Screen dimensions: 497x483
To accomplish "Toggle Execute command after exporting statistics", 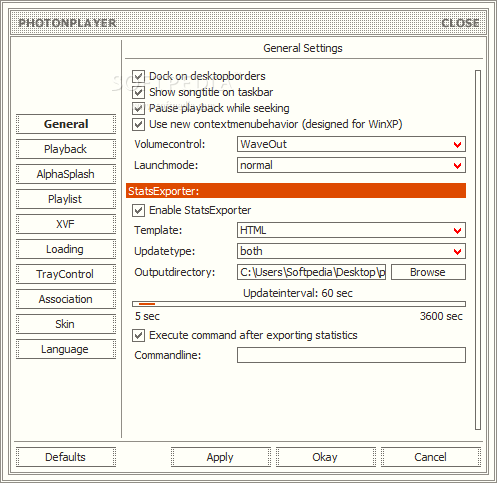I will [x=138, y=335].
